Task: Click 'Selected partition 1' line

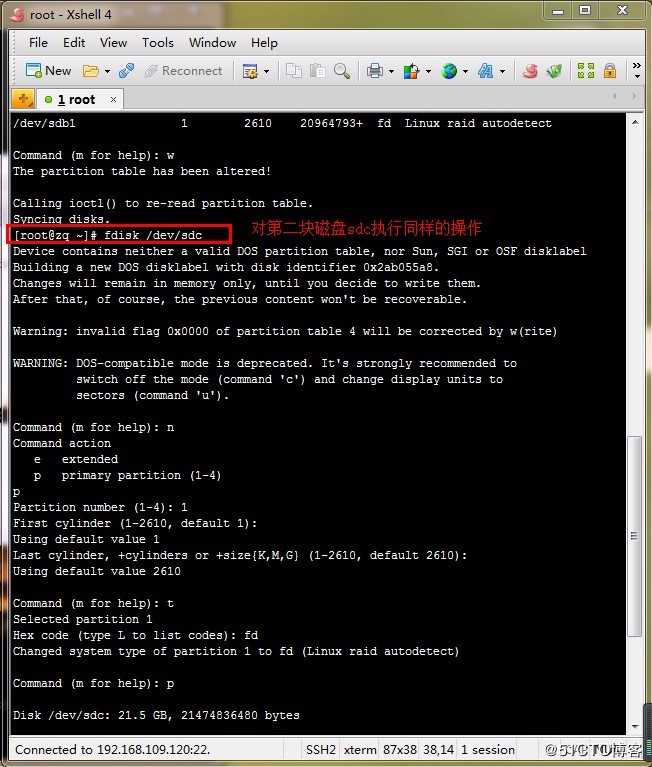Action: tap(83, 619)
